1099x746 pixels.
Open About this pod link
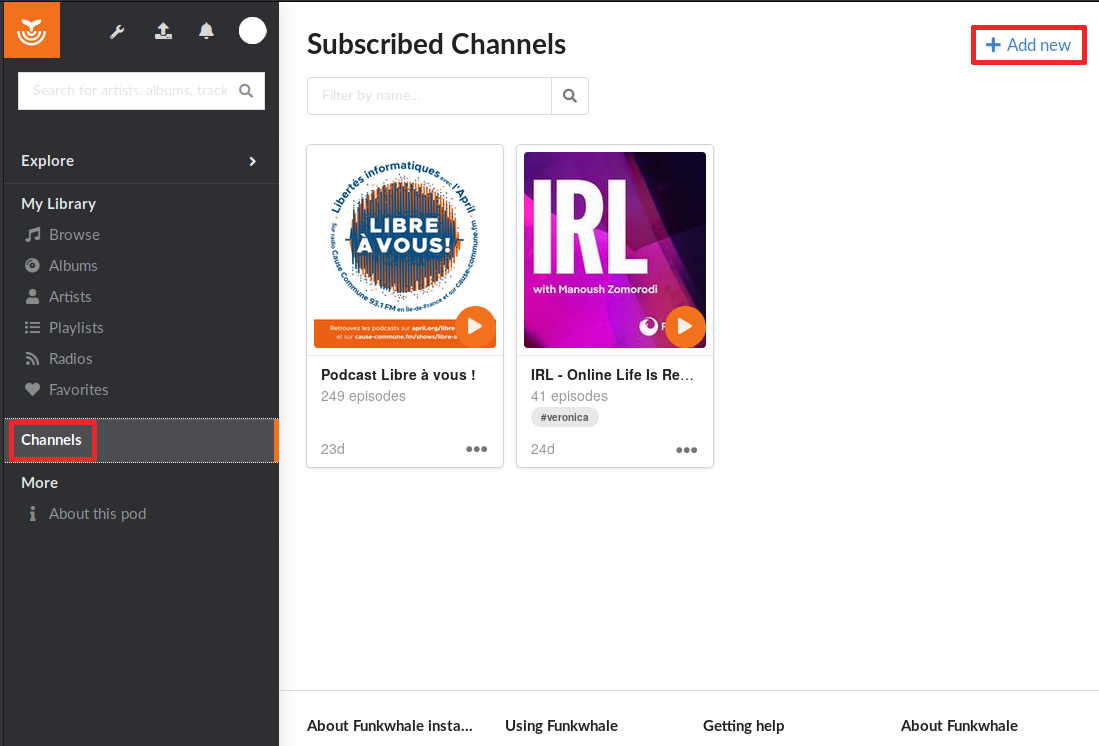pyautogui.click(x=97, y=514)
